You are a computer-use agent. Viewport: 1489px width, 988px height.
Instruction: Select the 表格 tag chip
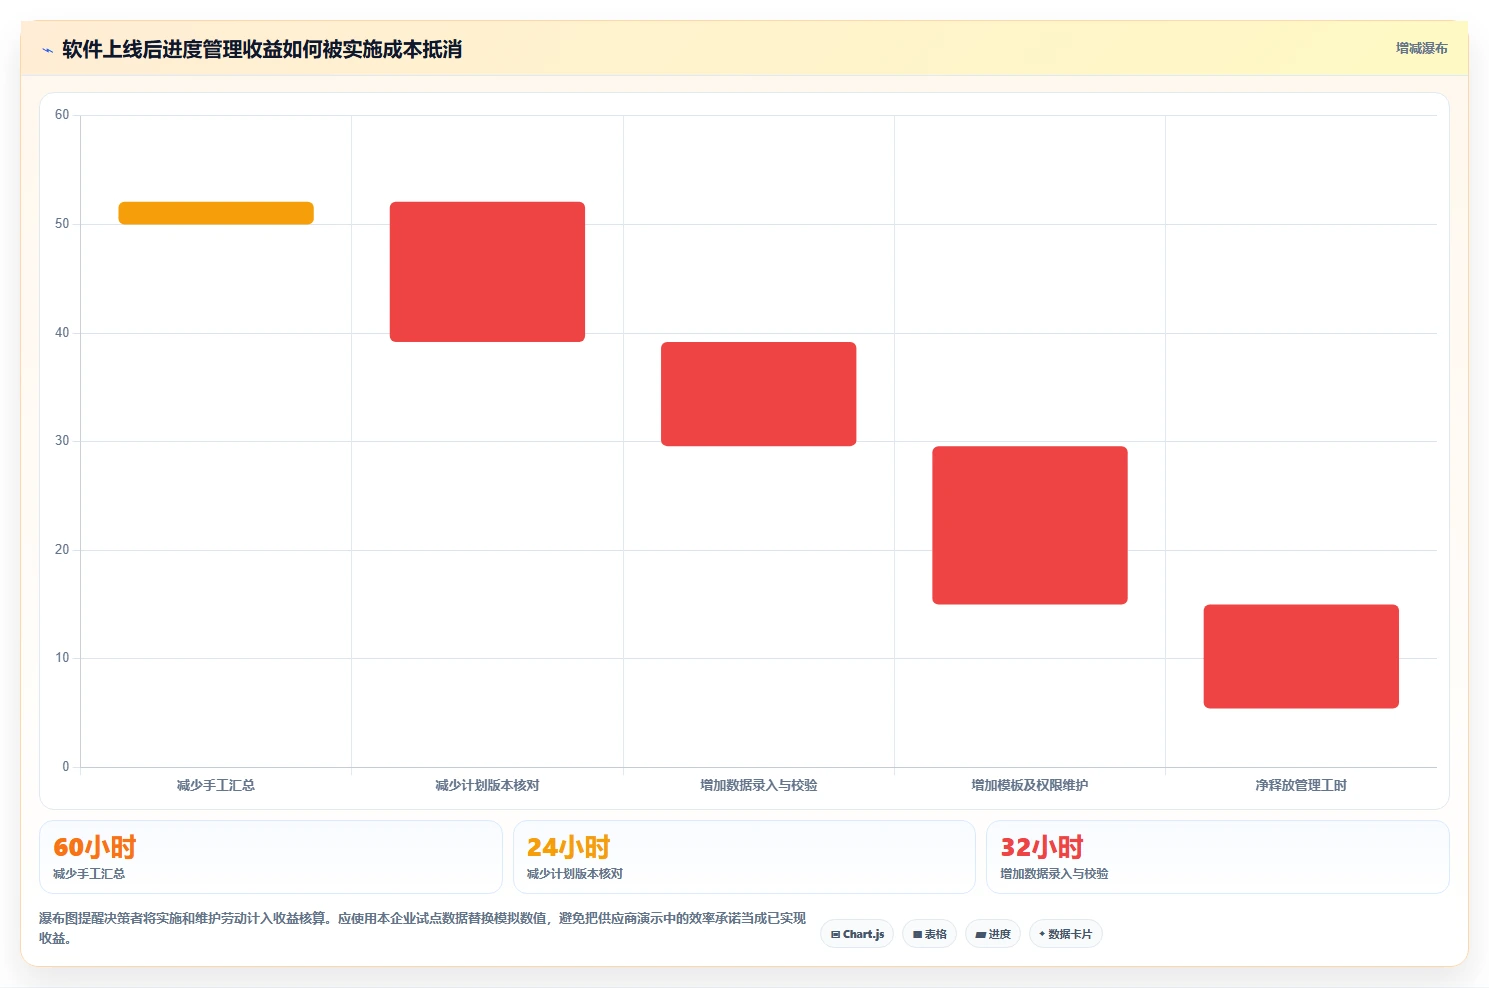930,934
